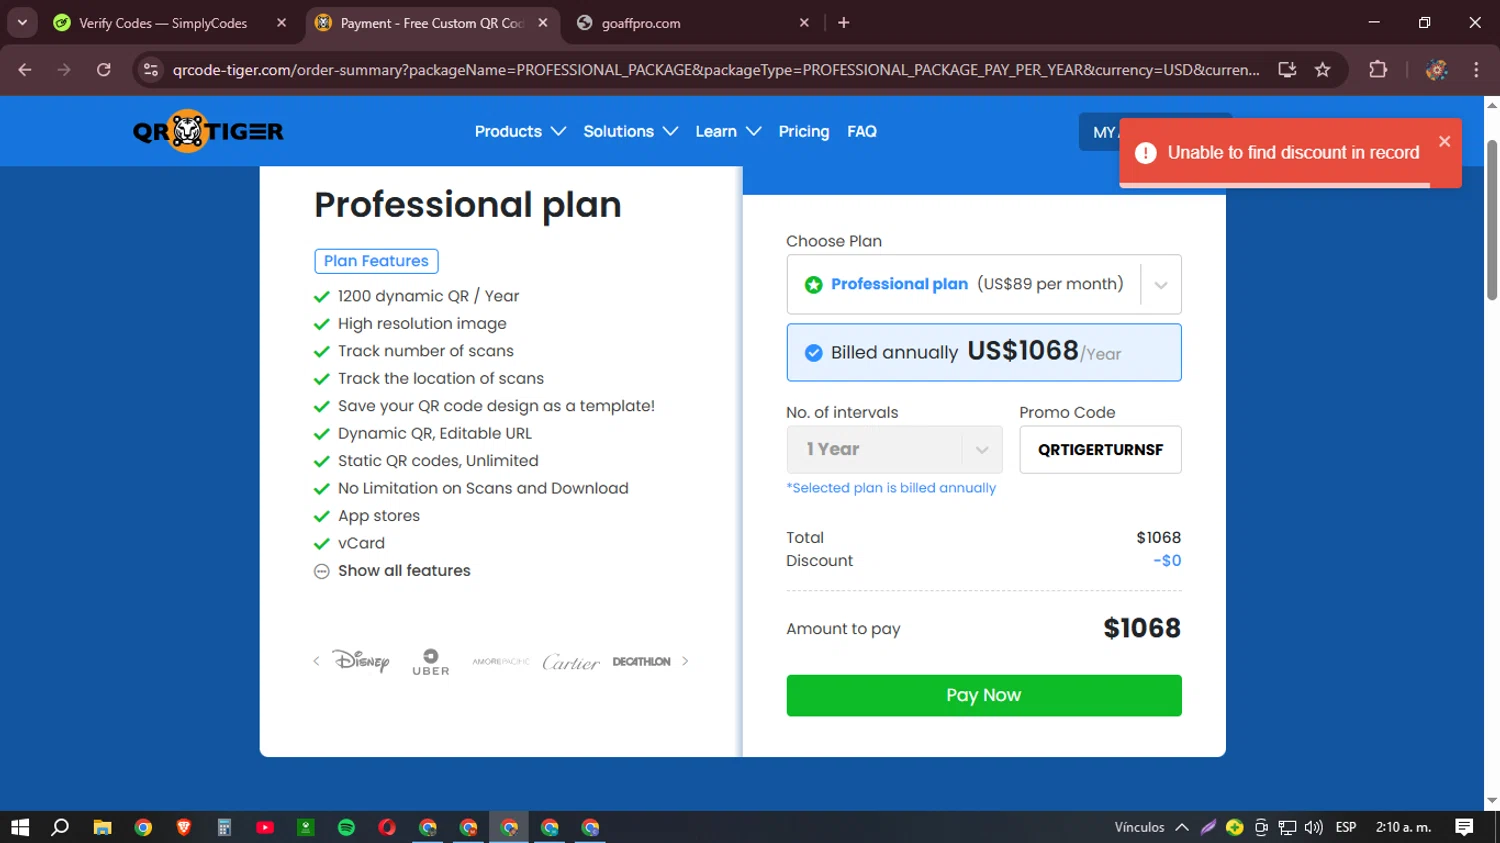Go to the Pricing page
This screenshot has height=843, width=1500.
[x=804, y=131]
